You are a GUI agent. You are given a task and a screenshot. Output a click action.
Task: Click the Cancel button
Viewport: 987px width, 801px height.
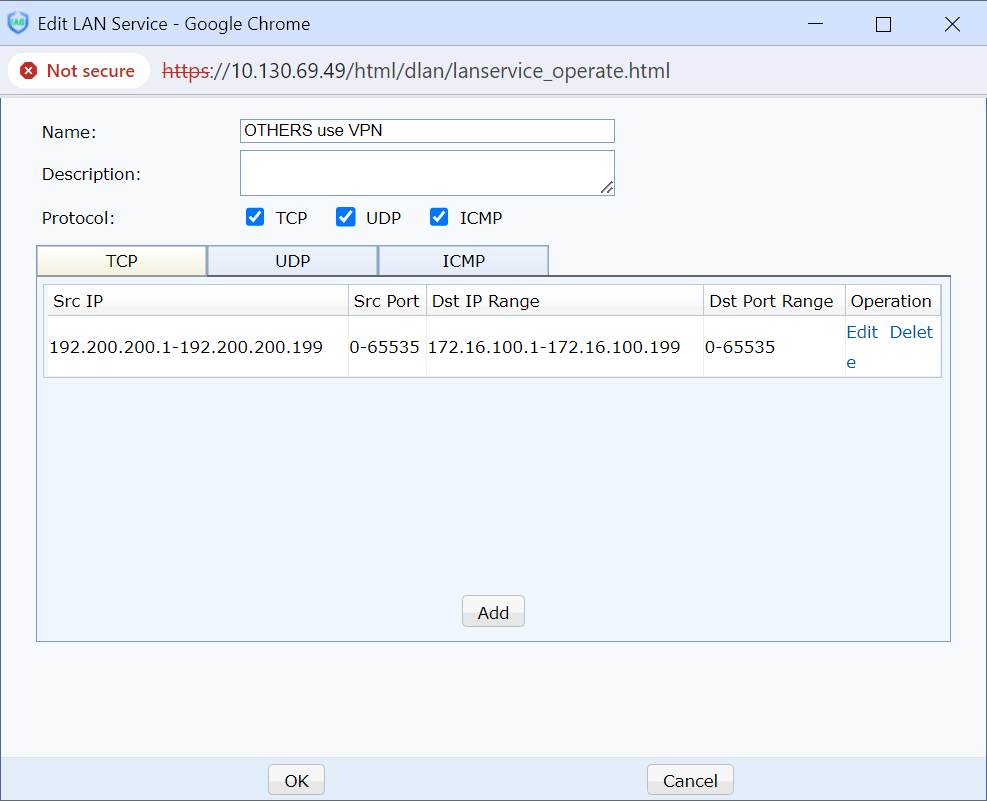coord(690,781)
